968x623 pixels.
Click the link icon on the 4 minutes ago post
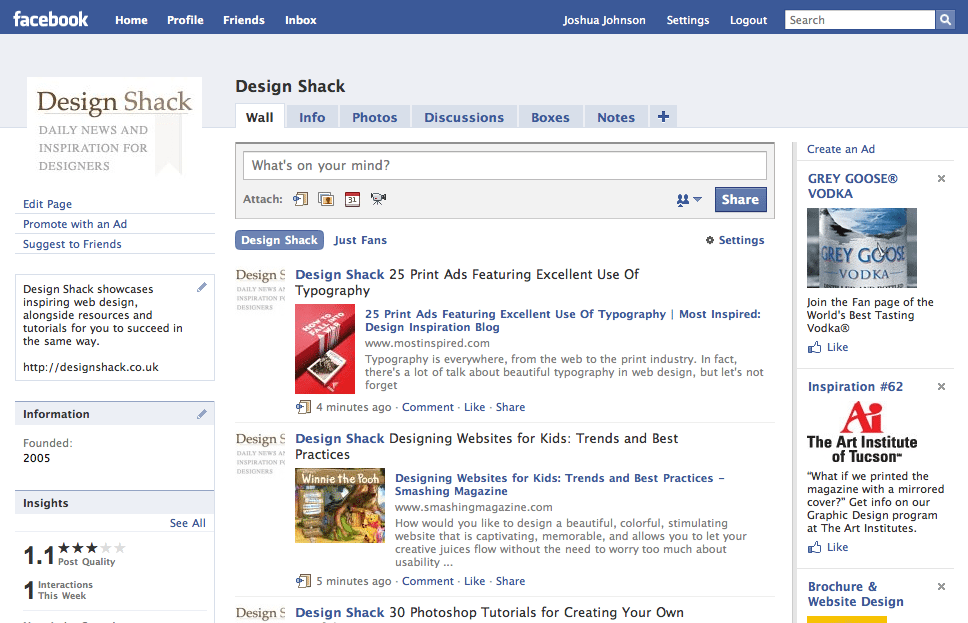[x=303, y=407]
